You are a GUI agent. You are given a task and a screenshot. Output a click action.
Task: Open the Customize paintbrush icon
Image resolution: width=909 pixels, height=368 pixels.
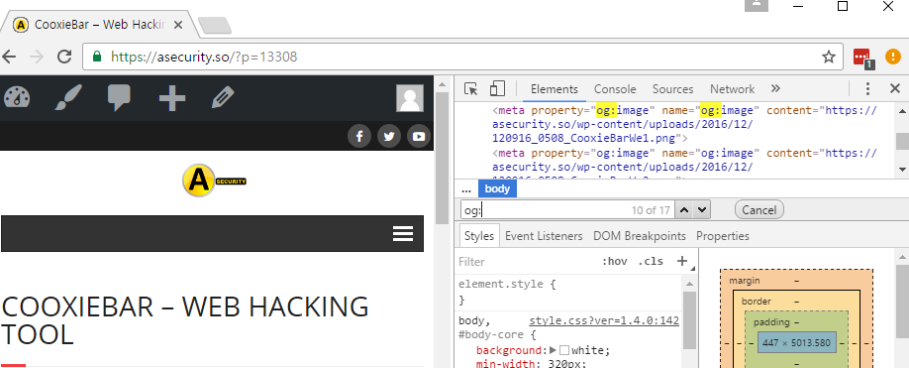click(68, 97)
